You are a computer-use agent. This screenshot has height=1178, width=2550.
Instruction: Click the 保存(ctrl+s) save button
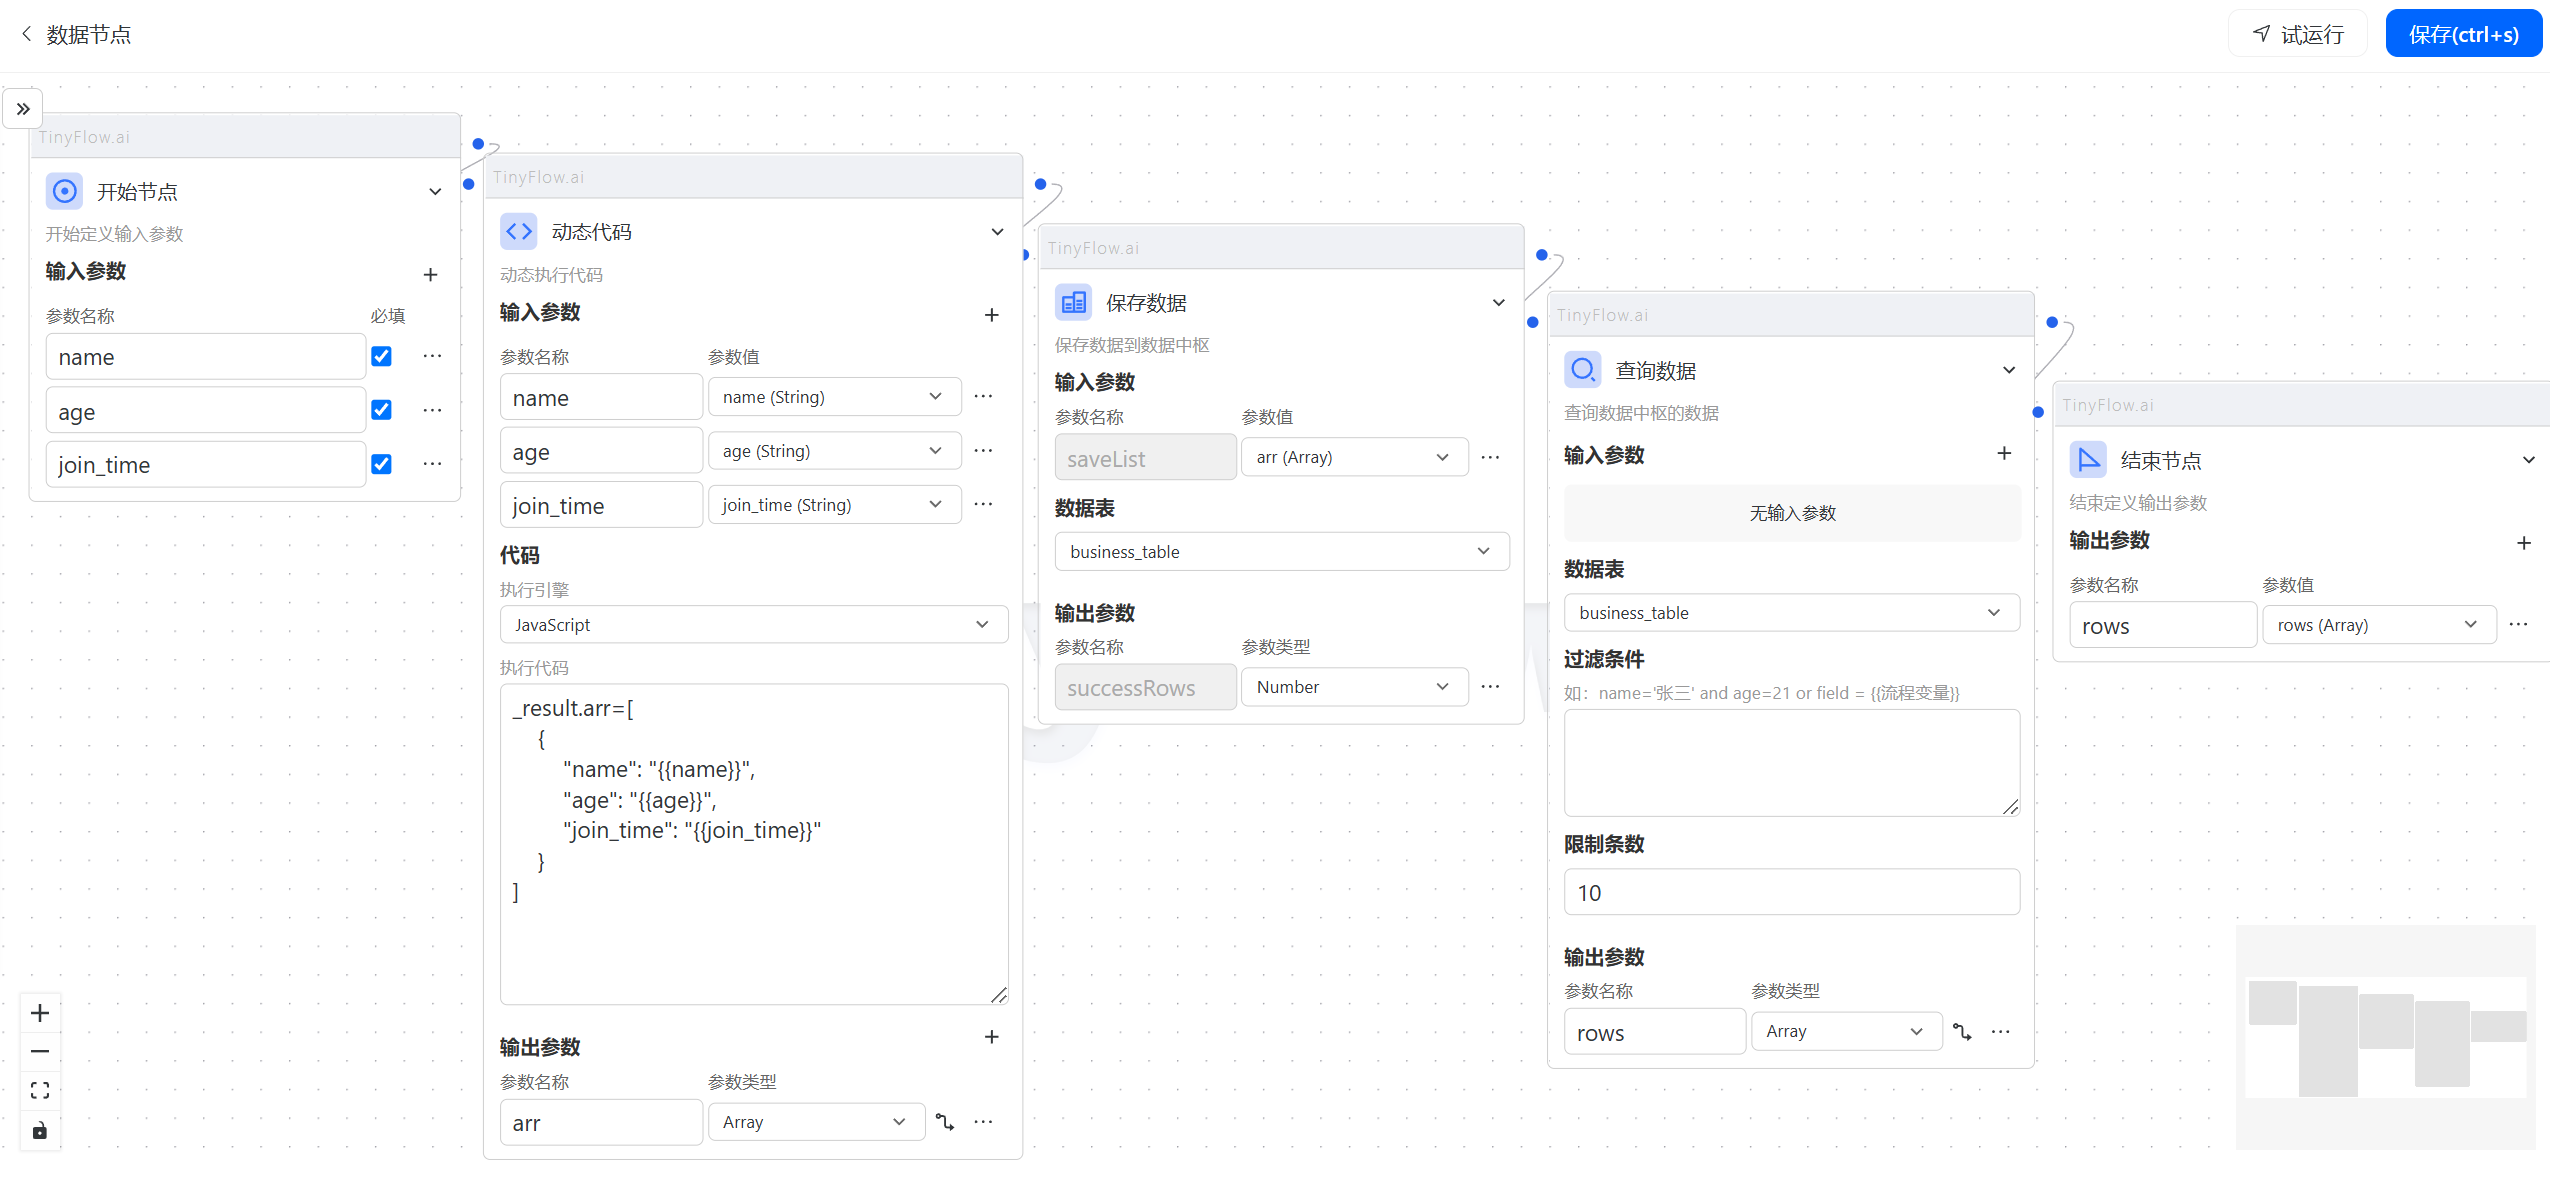coord(2463,34)
